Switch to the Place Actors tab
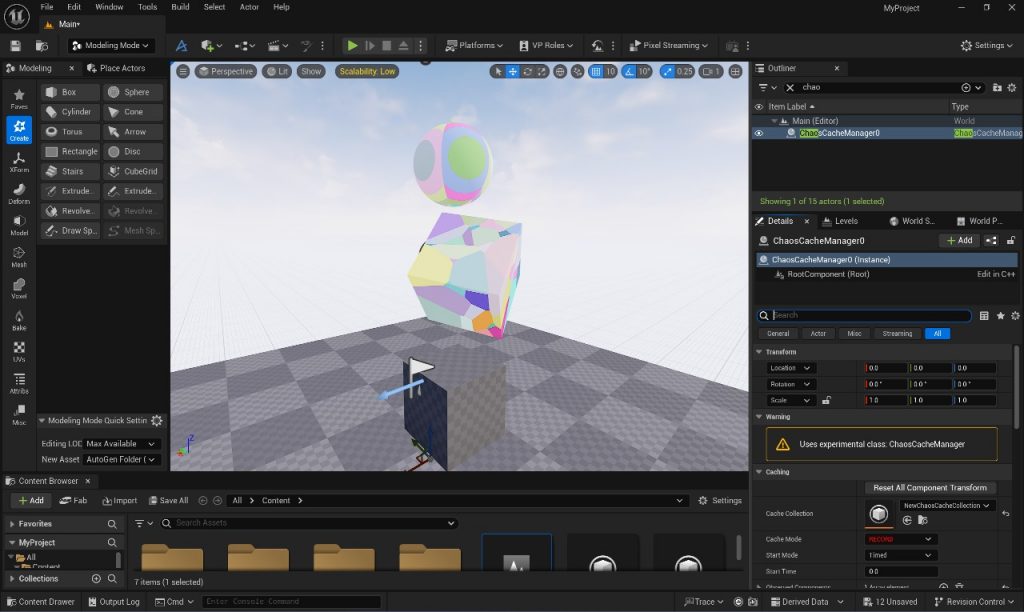1024x612 pixels. pos(116,68)
